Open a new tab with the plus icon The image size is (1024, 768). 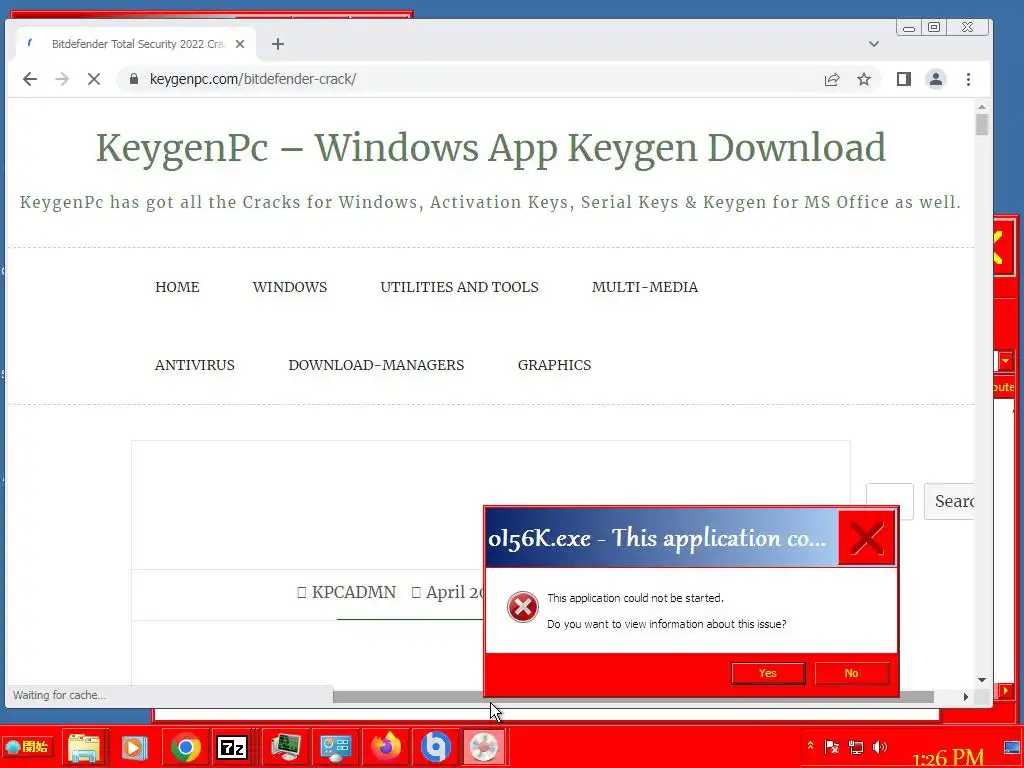point(278,44)
